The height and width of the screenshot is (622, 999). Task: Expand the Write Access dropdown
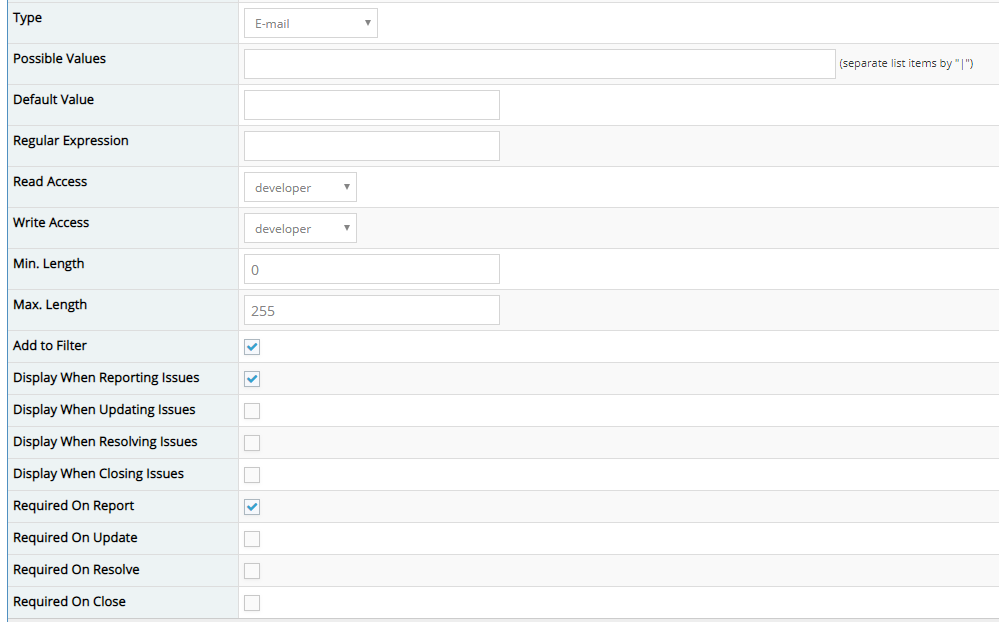point(300,229)
